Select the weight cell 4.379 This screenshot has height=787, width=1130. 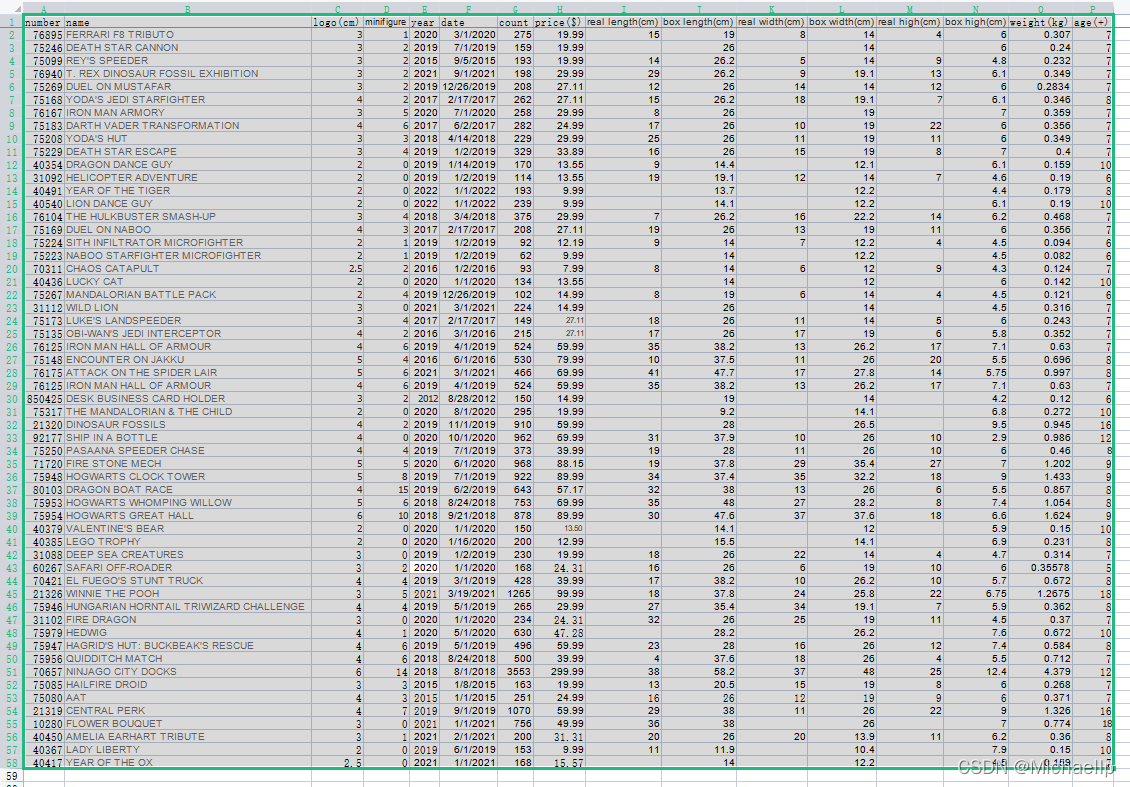click(1040, 672)
